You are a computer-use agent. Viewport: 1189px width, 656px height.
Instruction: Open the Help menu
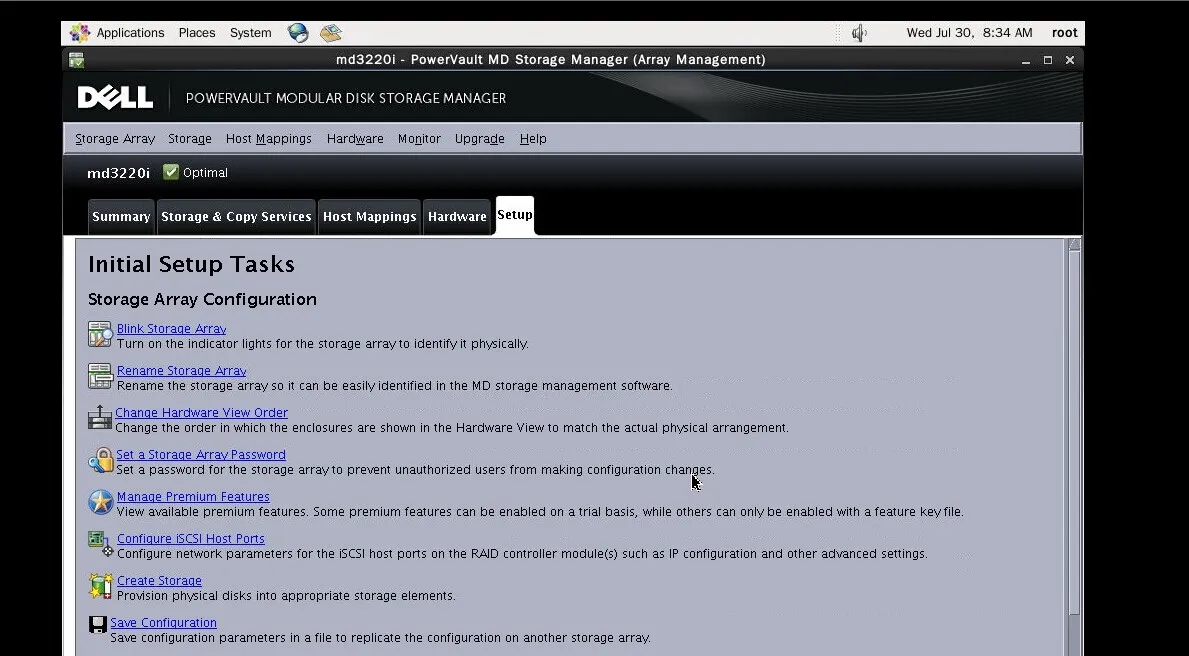[533, 139]
